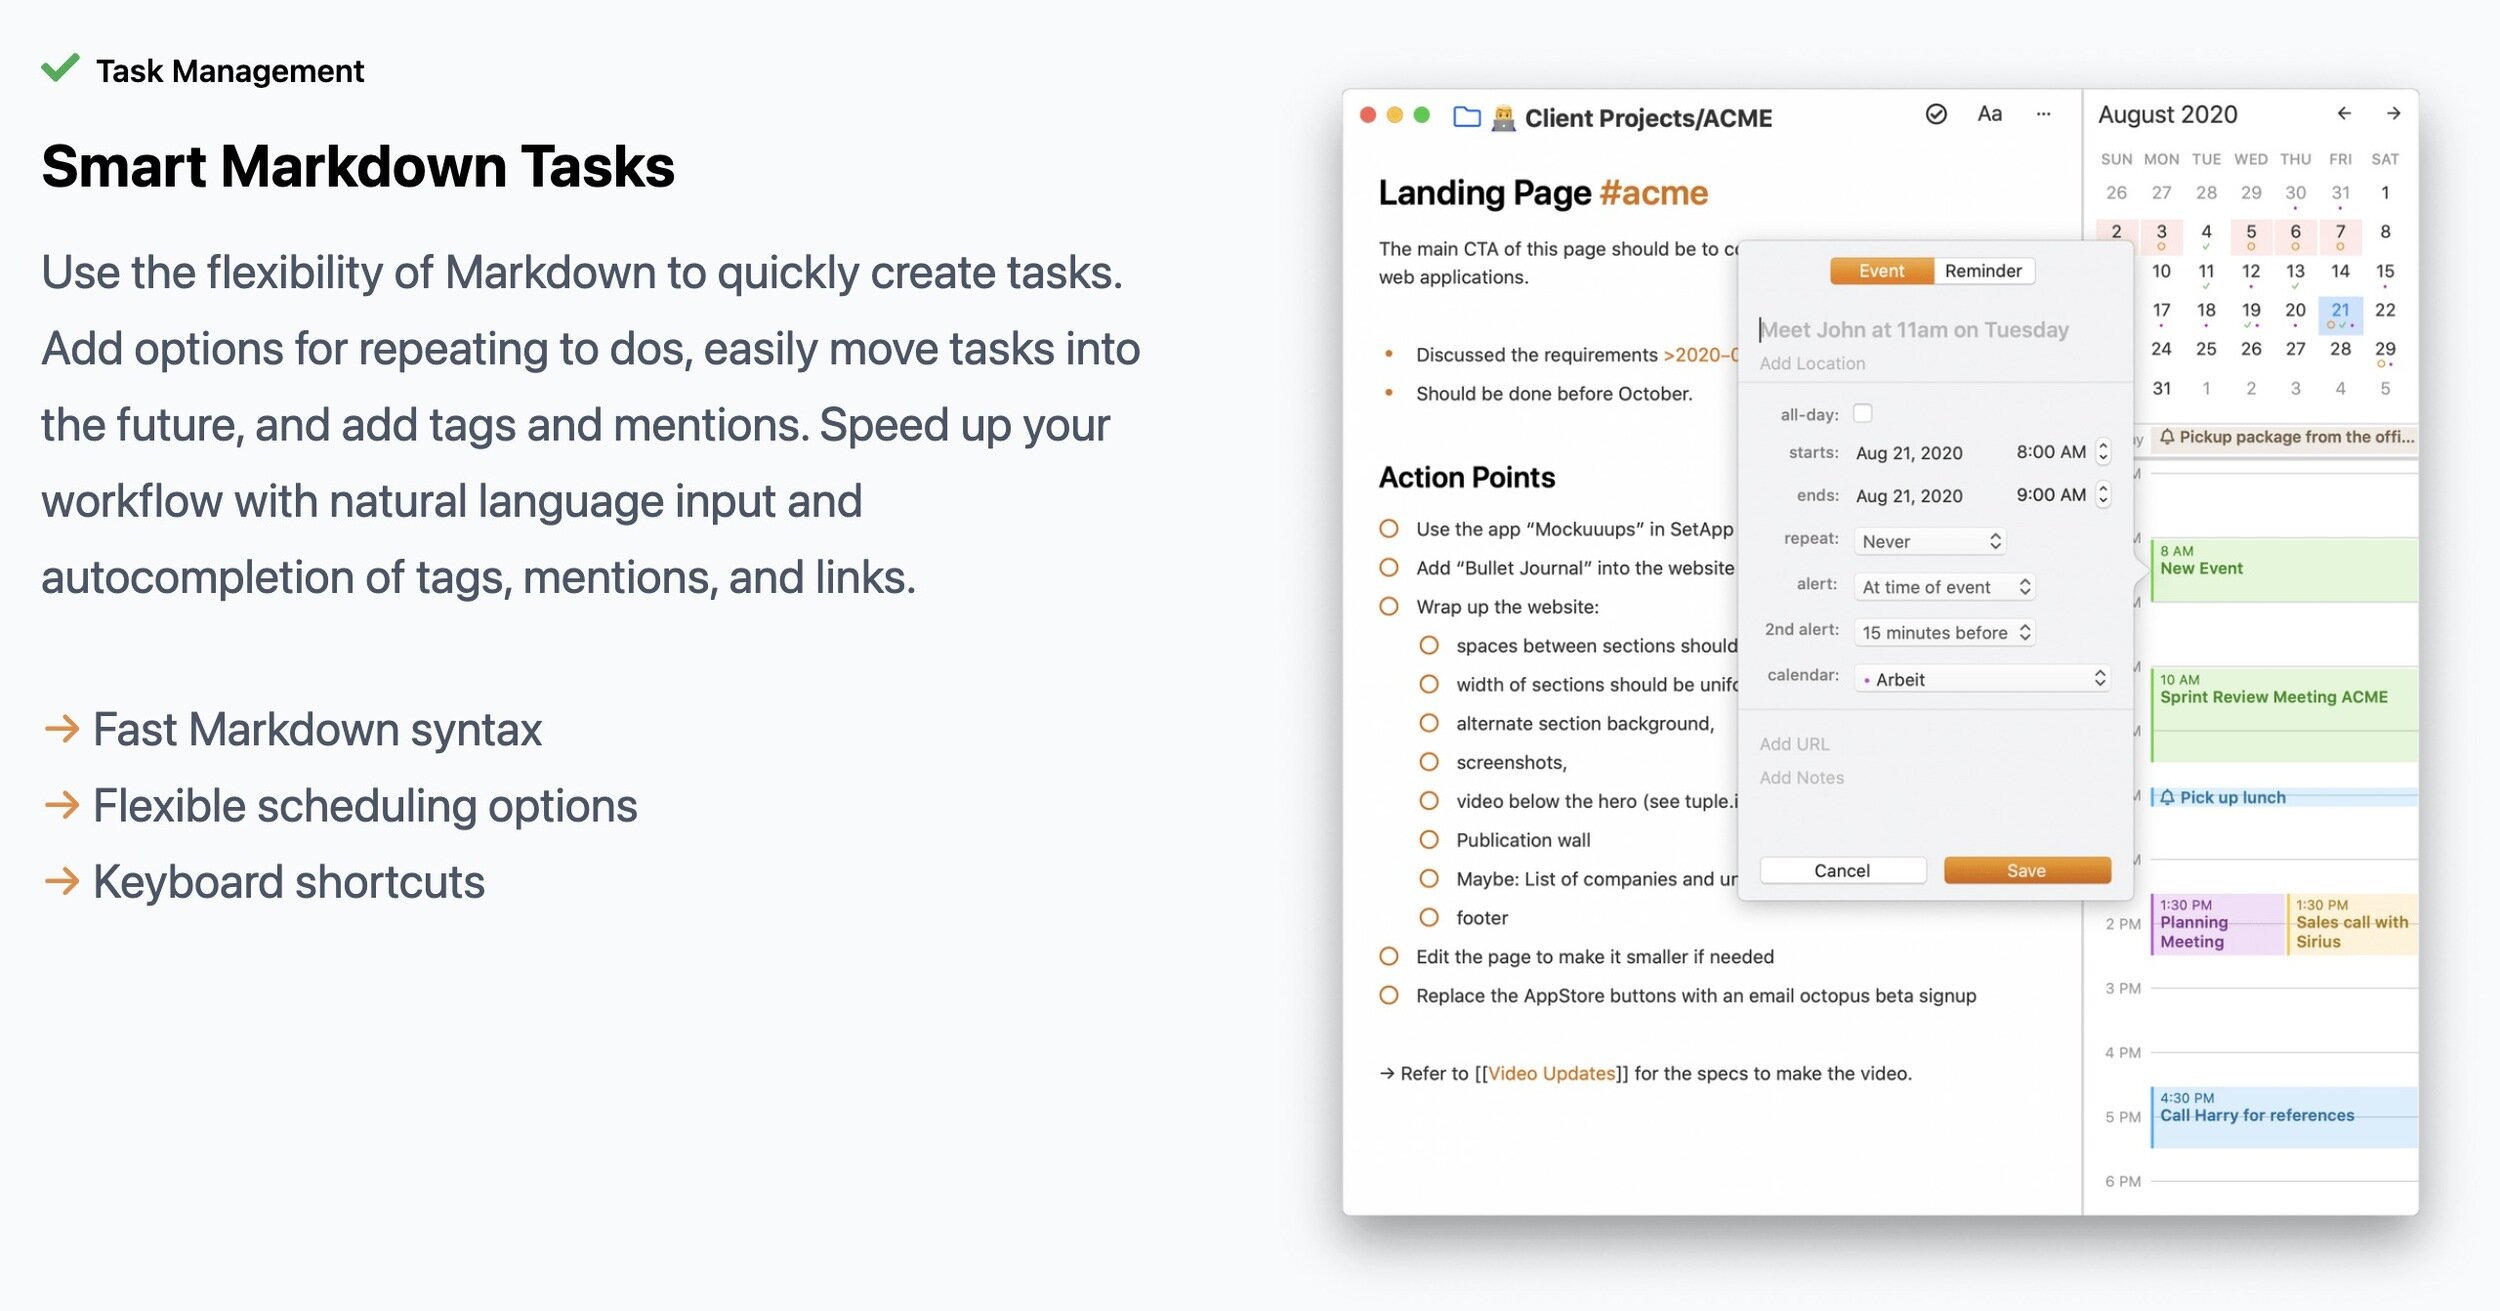The image size is (2500, 1311).
Task: Complete the Publication wall task circle
Action: click(1429, 840)
